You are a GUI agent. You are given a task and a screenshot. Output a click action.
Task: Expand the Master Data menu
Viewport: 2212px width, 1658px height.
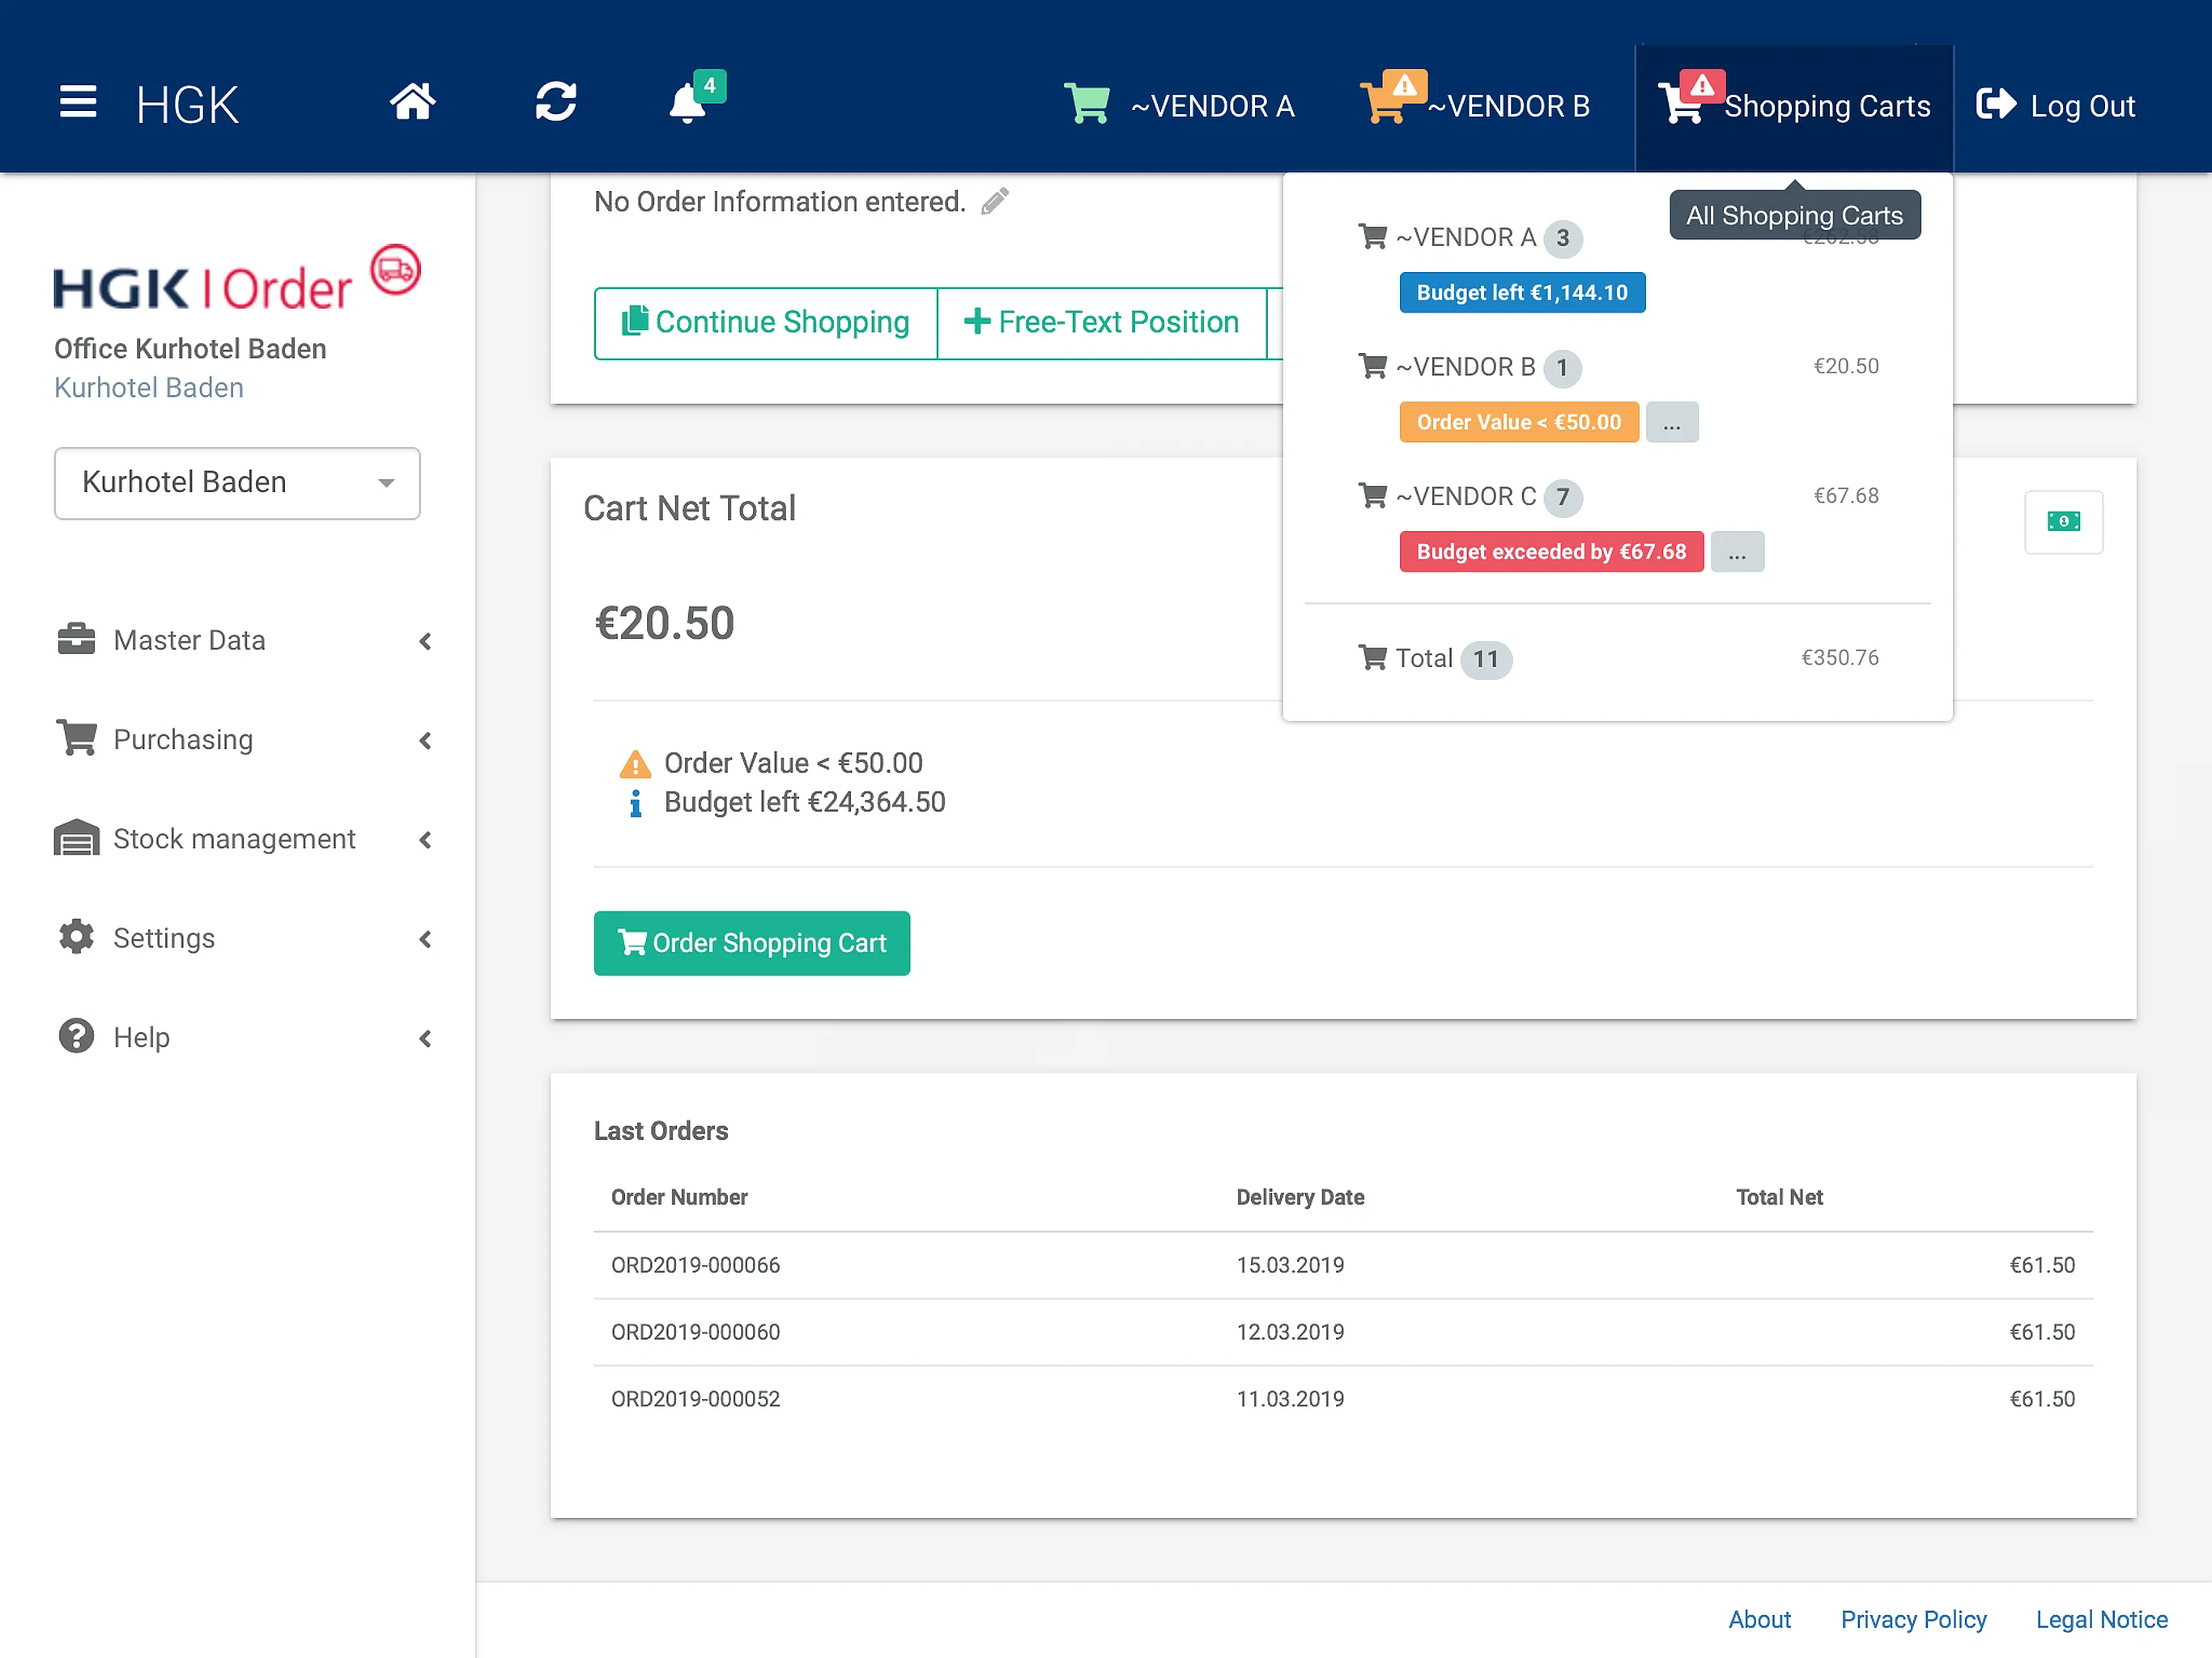point(245,640)
